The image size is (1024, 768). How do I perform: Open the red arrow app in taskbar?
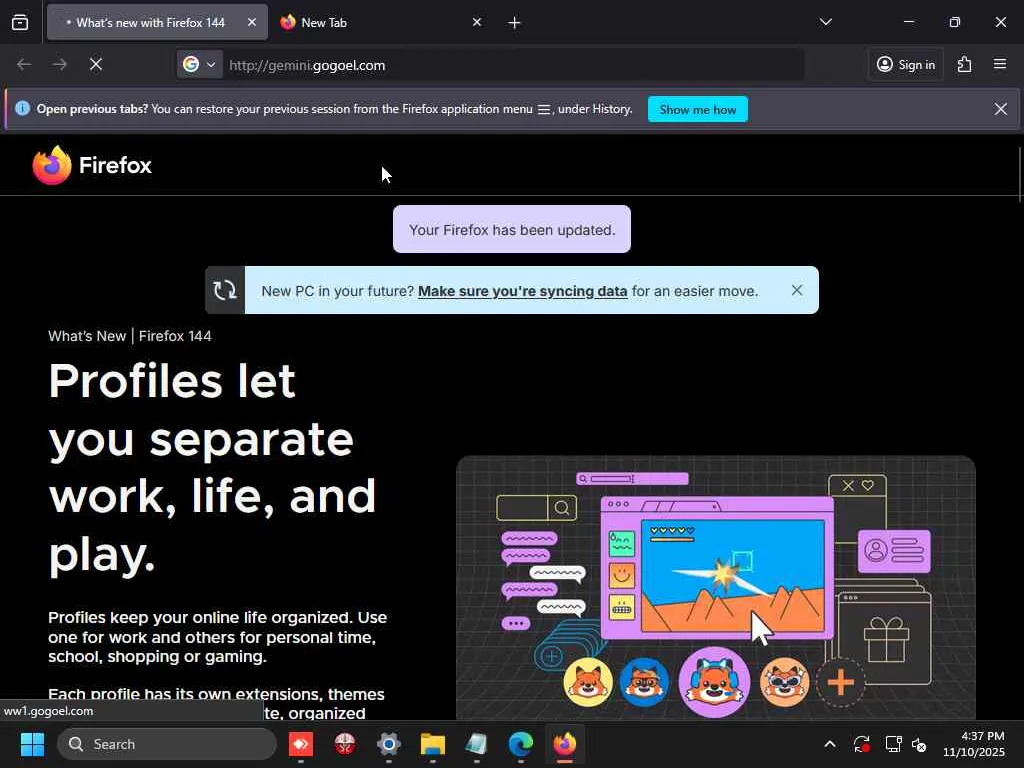tap(301, 744)
